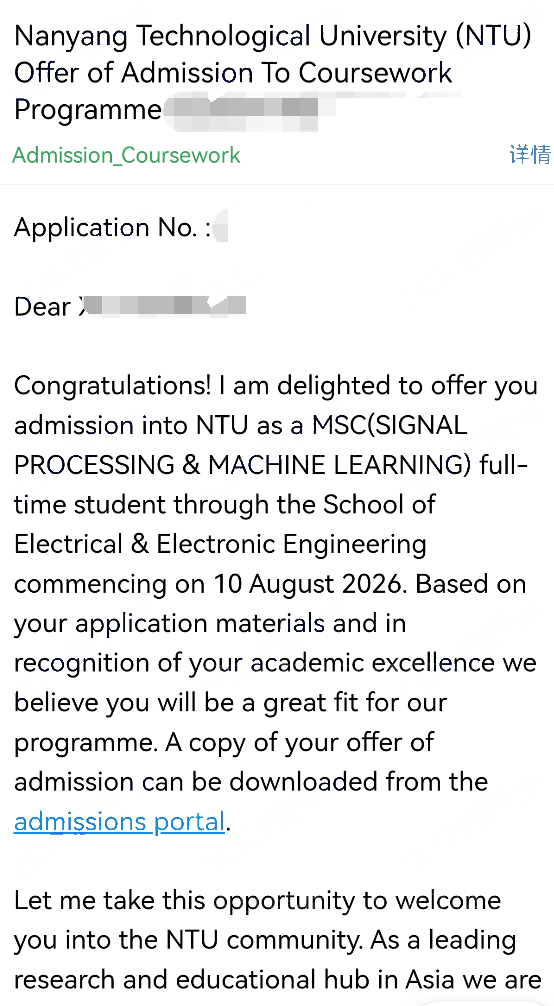Click the date 10 August 2026
Image resolution: width=554 pixels, height=1006 pixels.
[307, 584]
